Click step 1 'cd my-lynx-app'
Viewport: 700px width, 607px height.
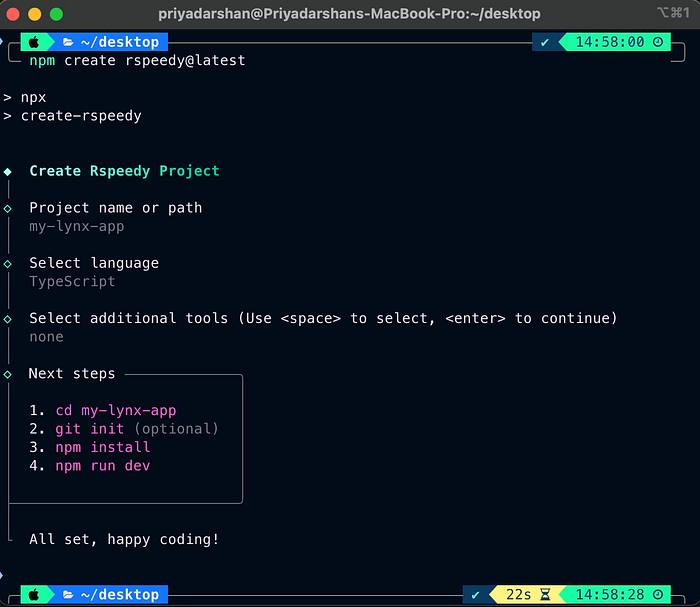tap(103, 411)
